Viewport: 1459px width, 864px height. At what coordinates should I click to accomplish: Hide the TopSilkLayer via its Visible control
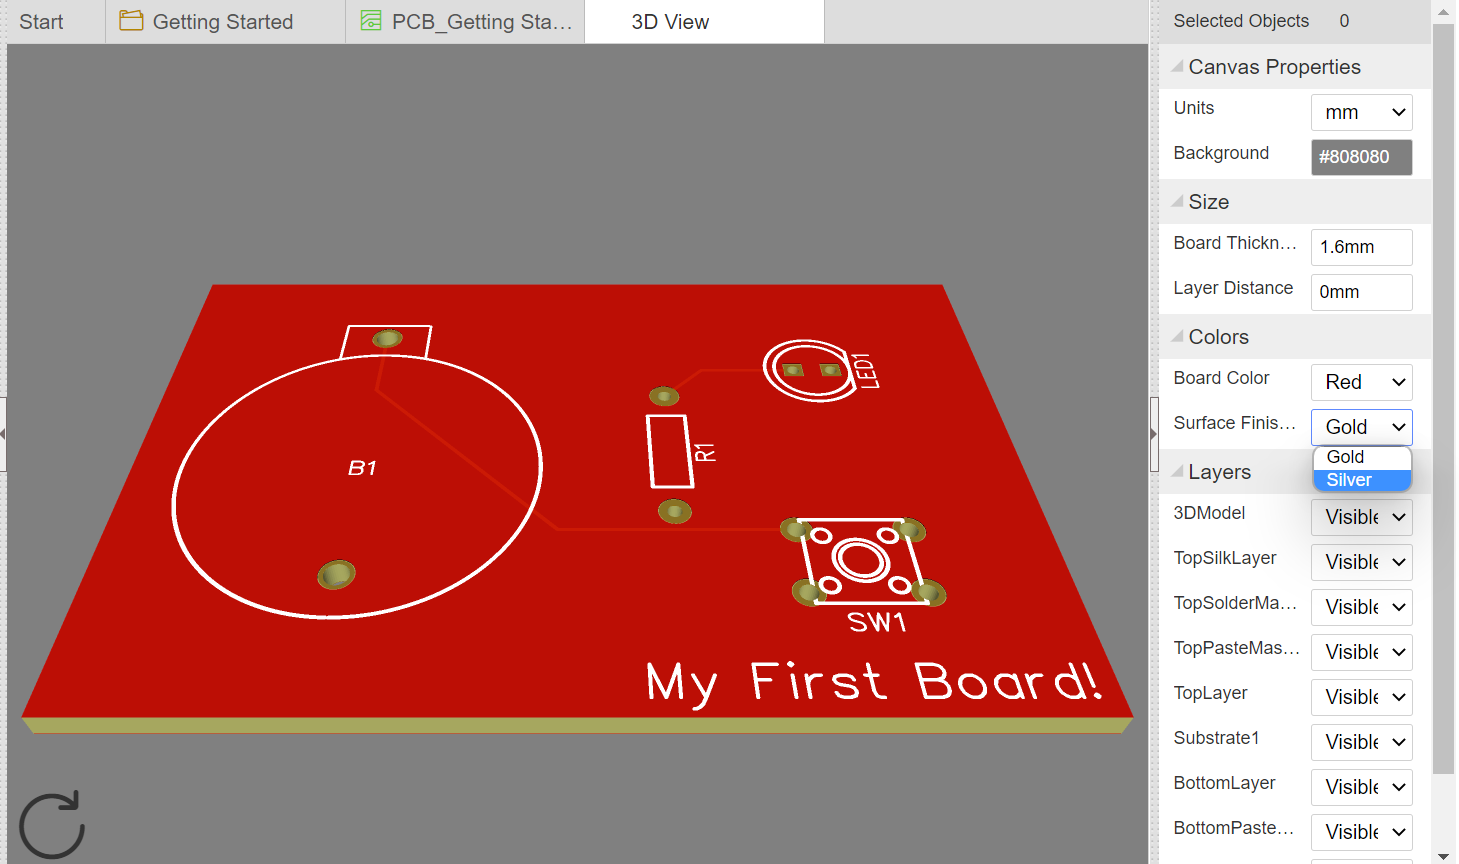(1361, 562)
